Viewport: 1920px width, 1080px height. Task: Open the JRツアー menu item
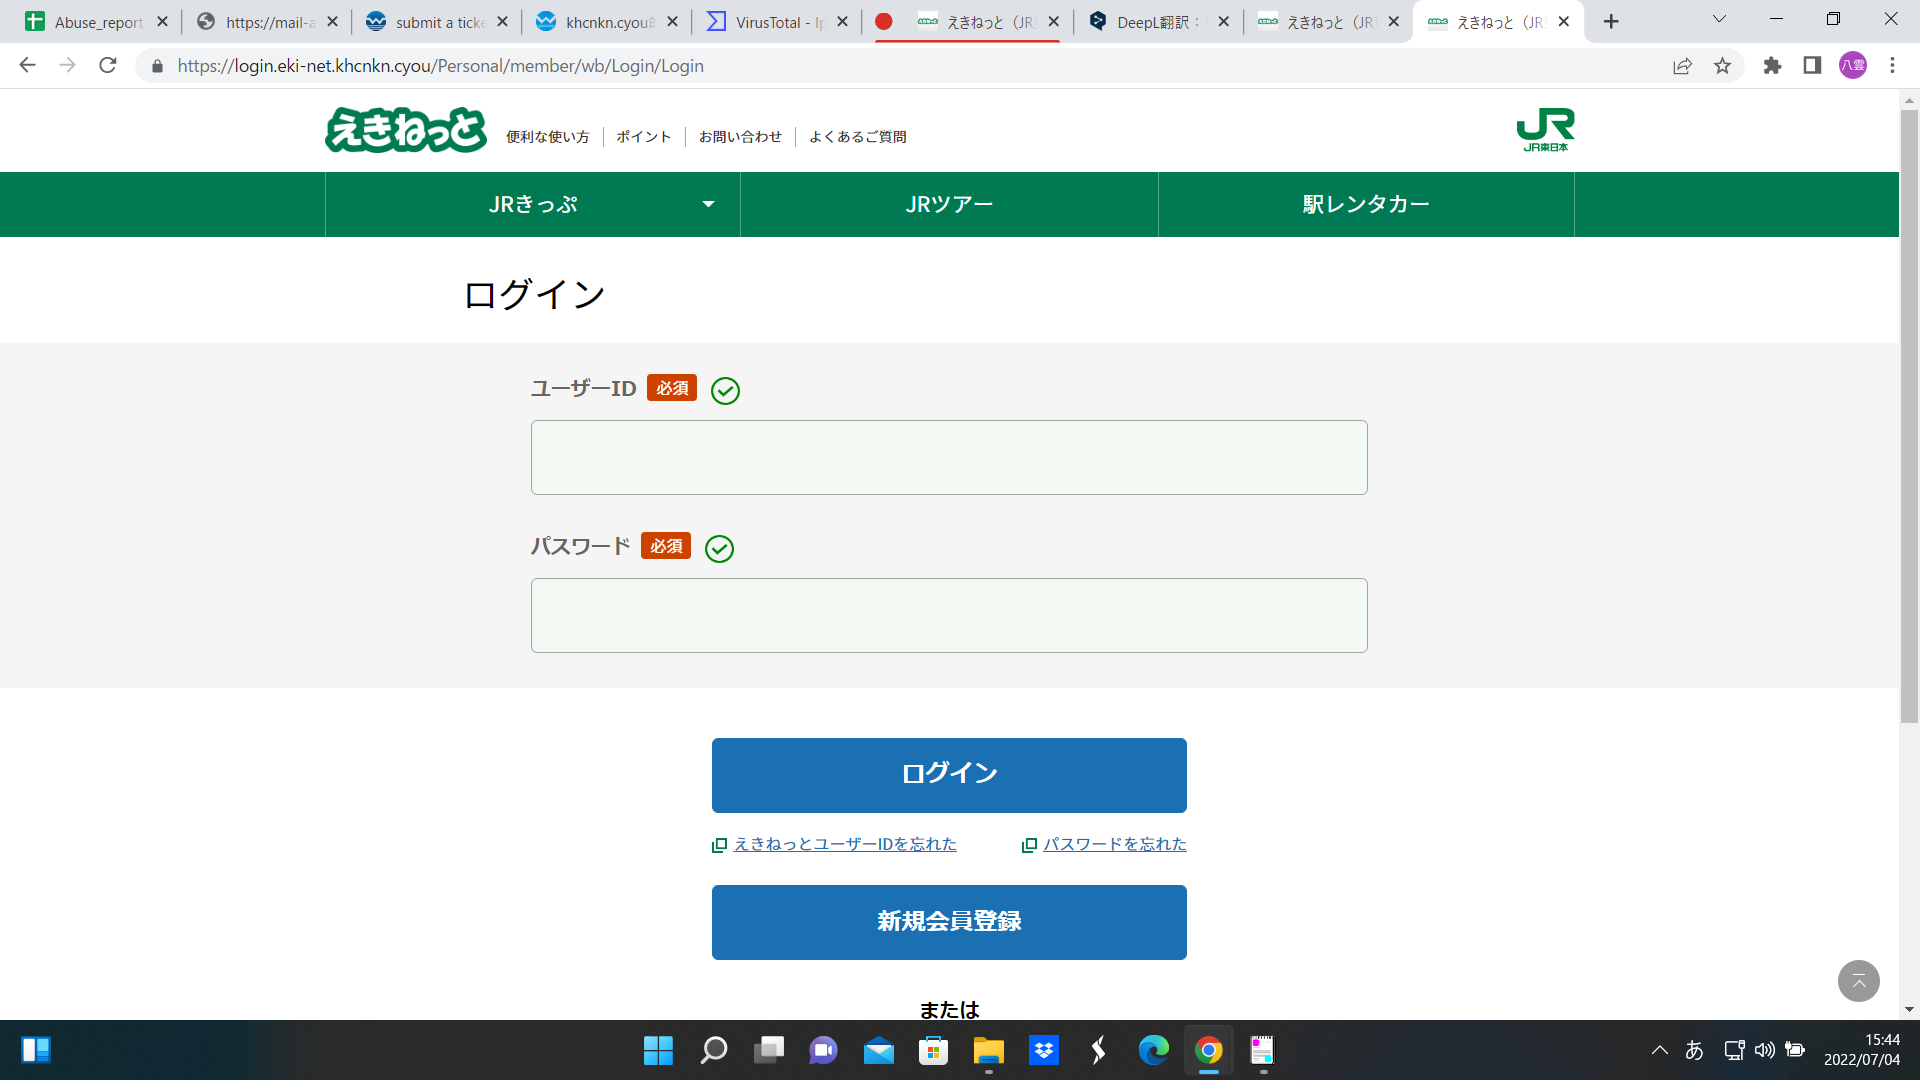tap(949, 204)
